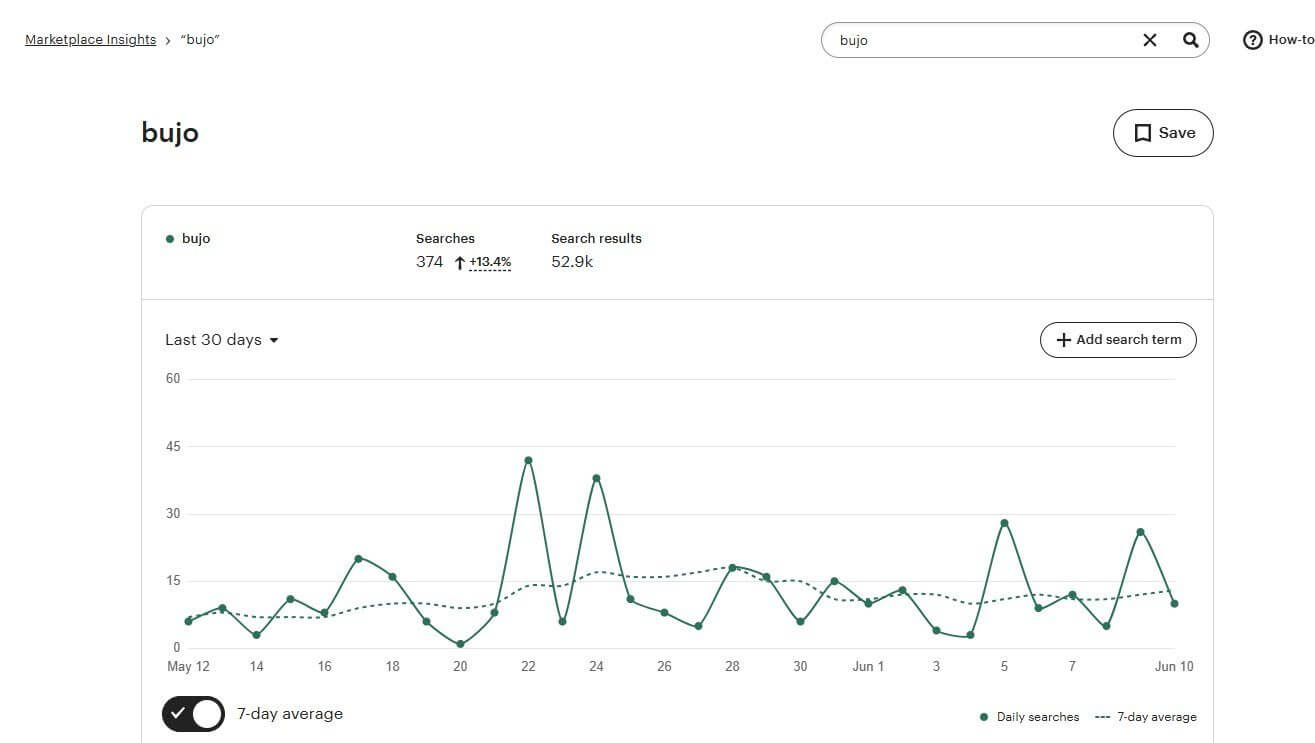Clear the bujo search field
Screen dimensions: 1315x743
point(1150,40)
